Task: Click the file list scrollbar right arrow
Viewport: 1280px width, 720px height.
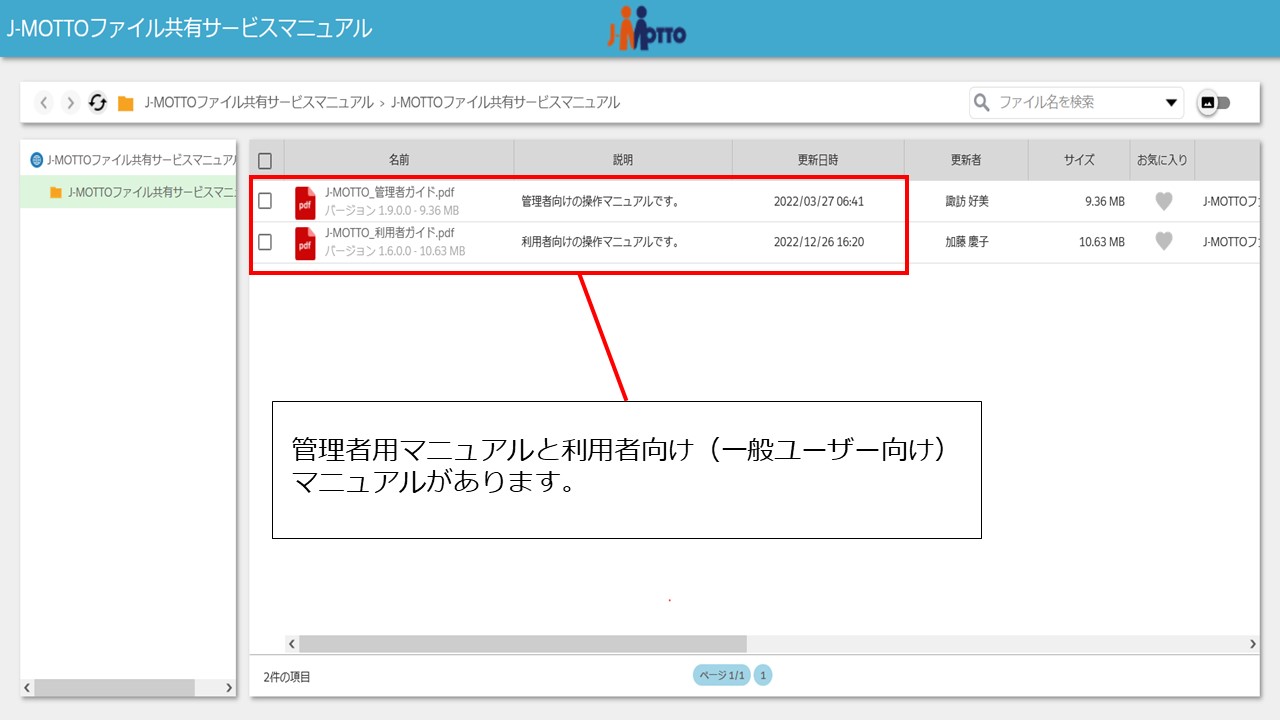Action: tap(1252, 644)
